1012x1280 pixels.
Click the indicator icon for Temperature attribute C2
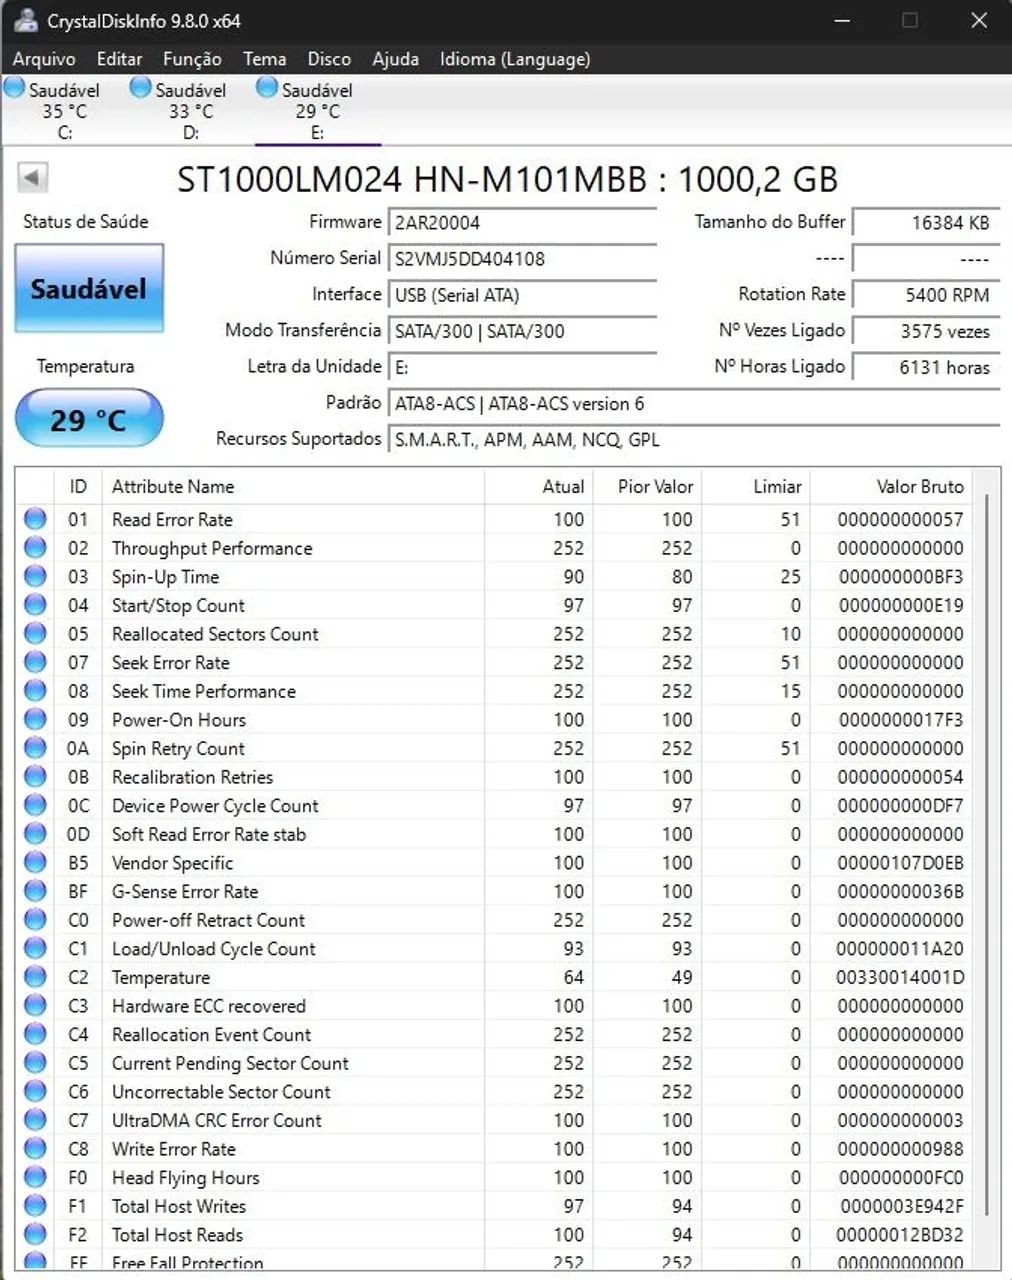coord(35,977)
